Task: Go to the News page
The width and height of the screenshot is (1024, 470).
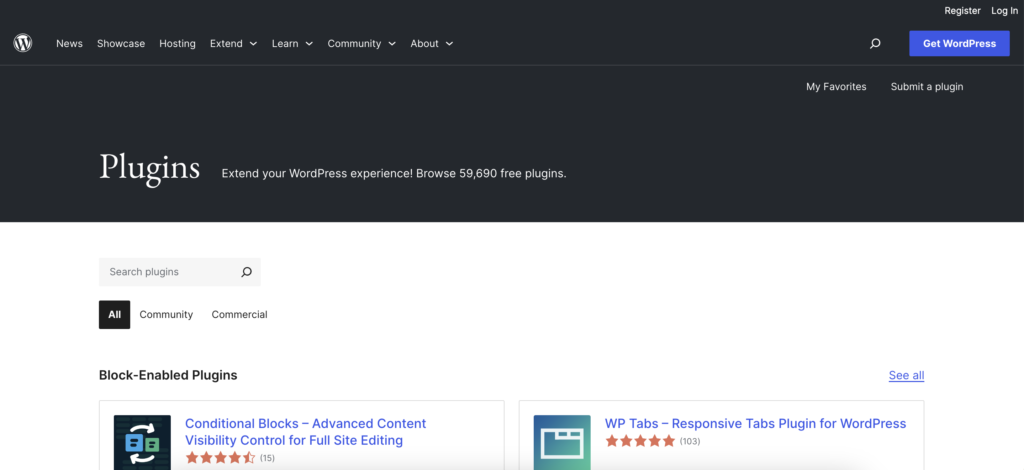Action: [x=69, y=44]
